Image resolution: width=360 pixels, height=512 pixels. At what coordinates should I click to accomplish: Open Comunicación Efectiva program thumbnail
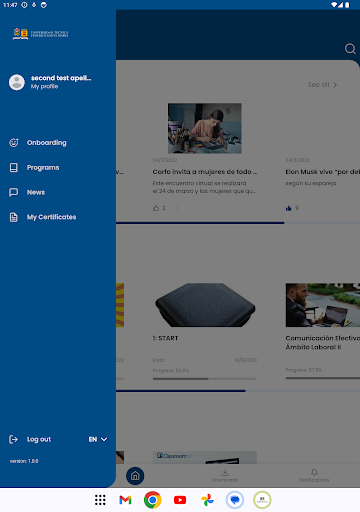(x=323, y=305)
